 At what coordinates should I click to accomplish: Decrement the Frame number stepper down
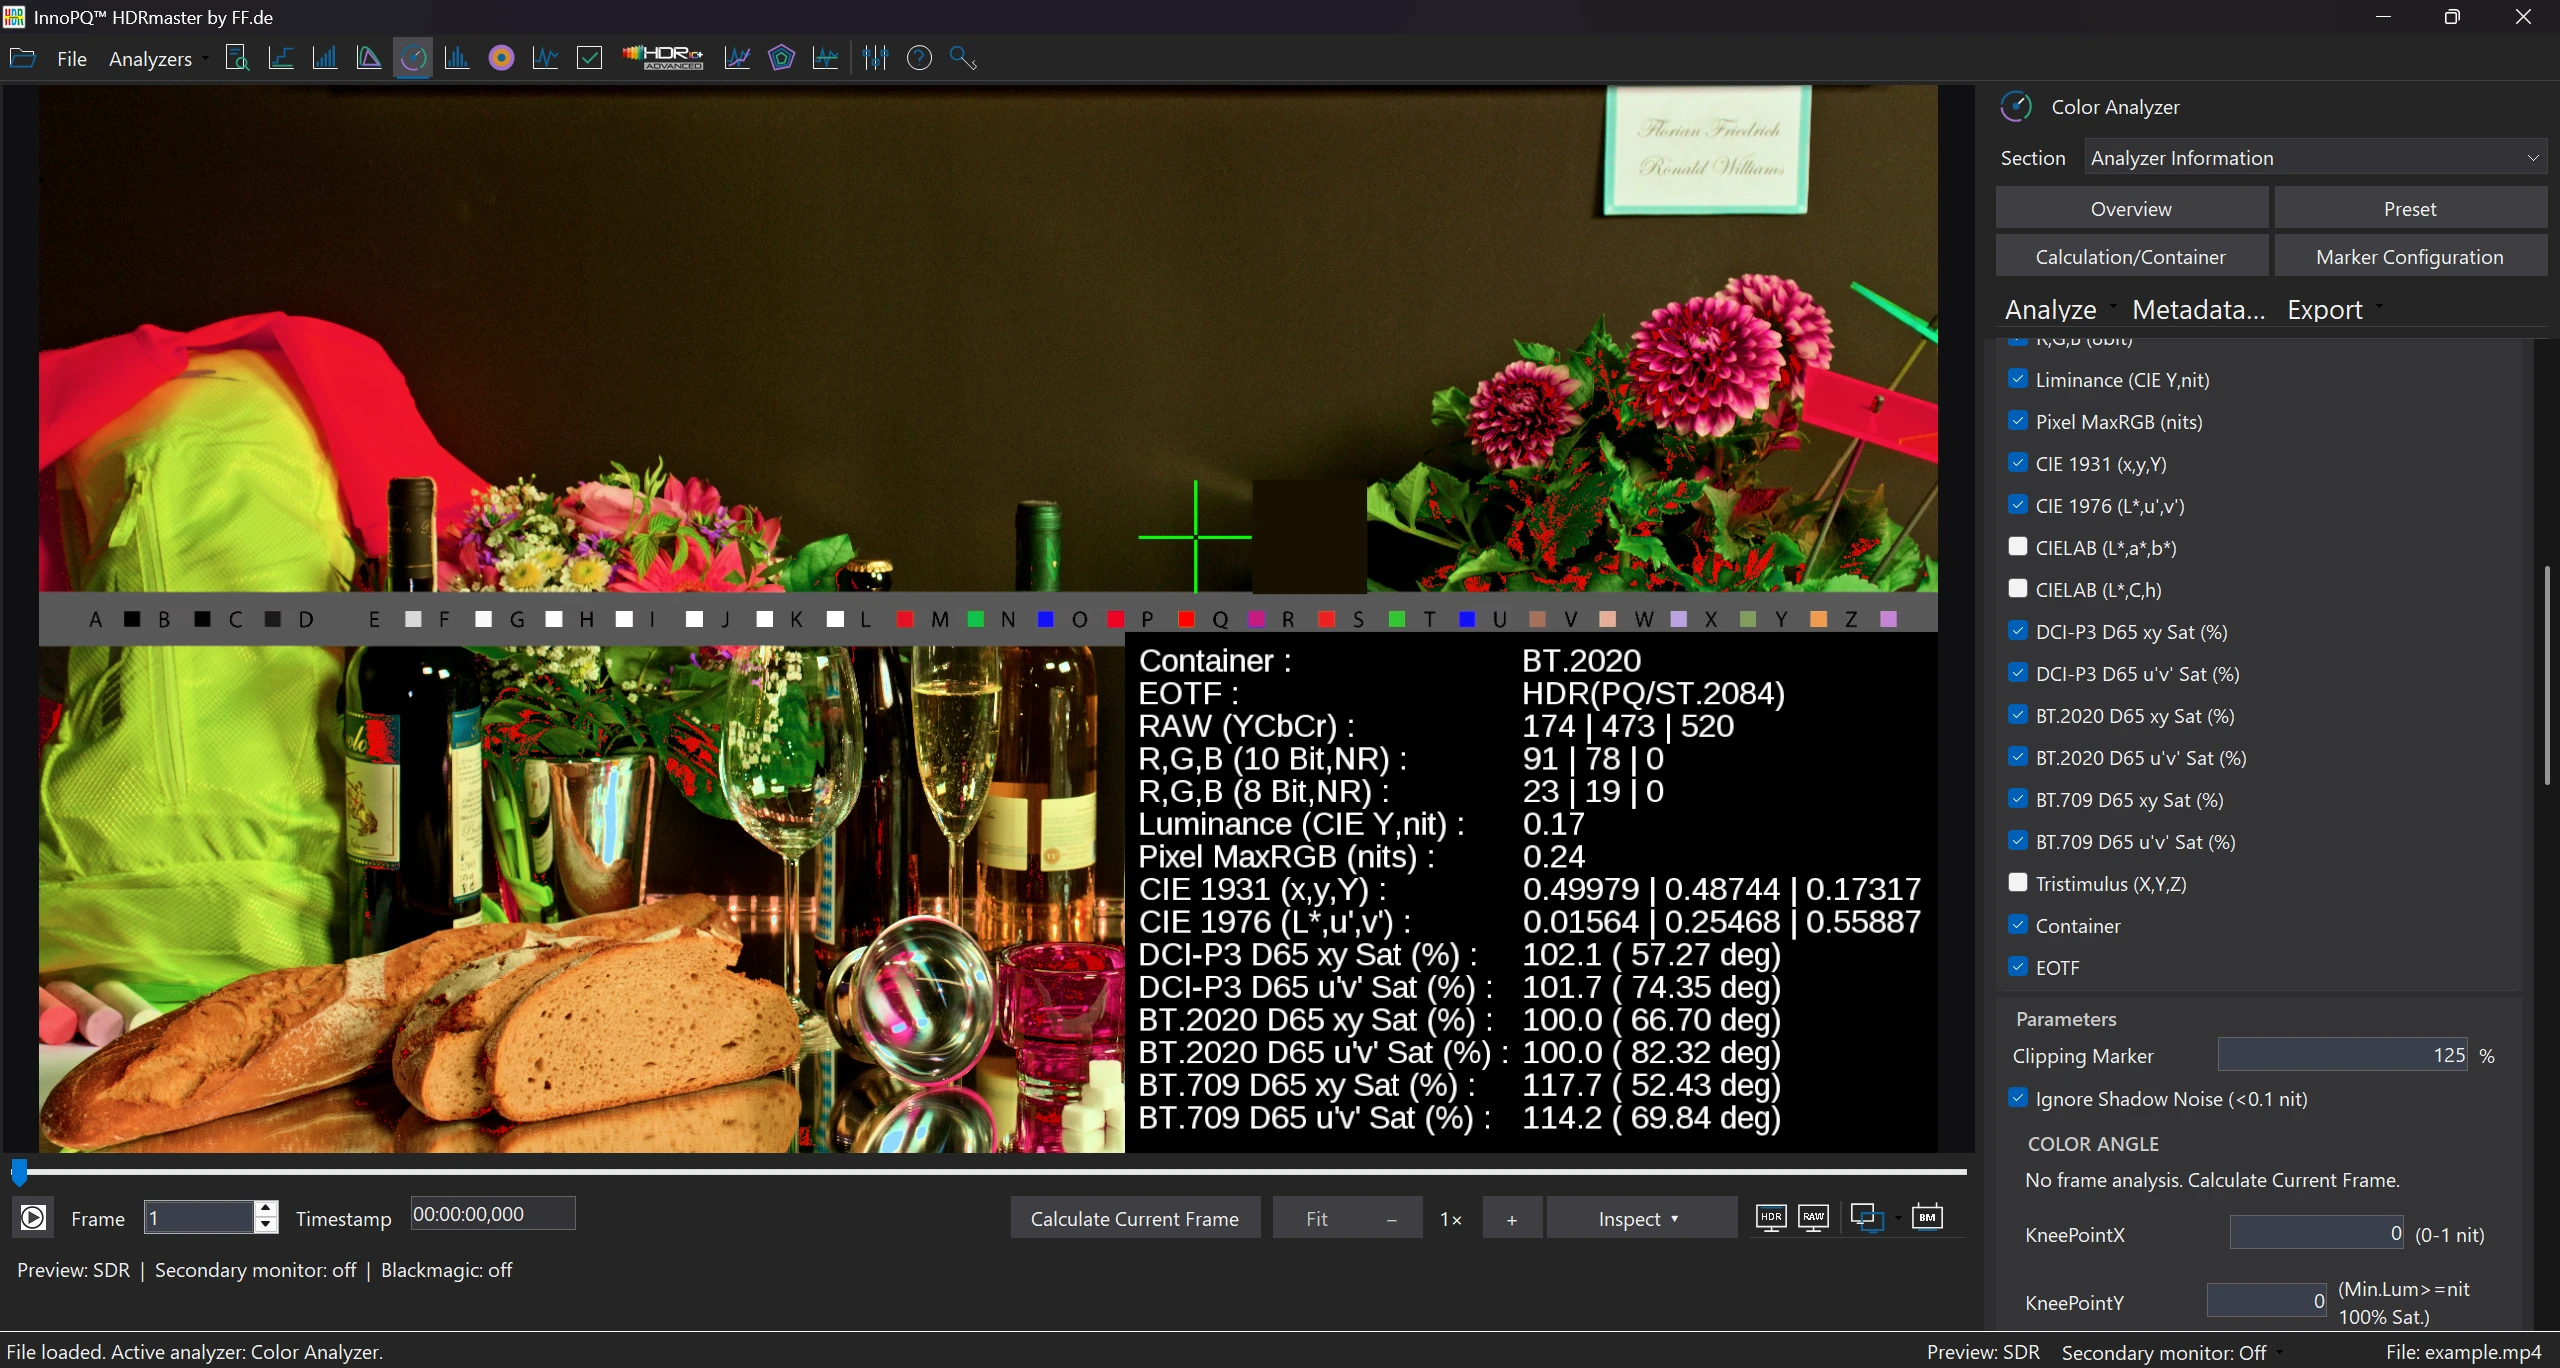(265, 1225)
